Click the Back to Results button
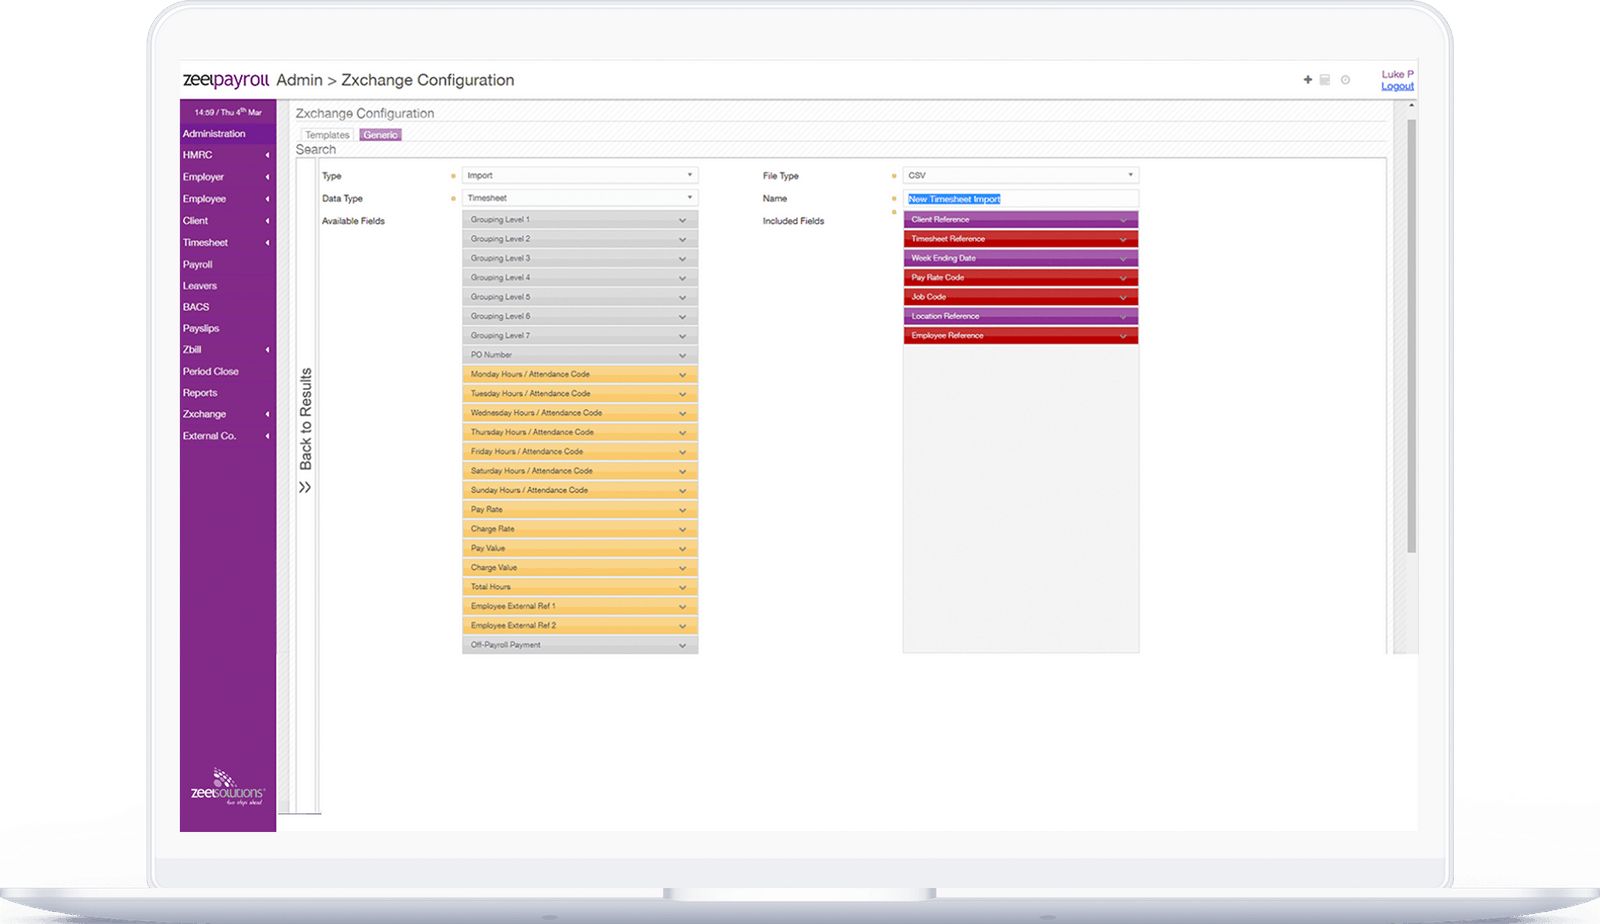Screen dimensions: 1600x924 click(306, 420)
